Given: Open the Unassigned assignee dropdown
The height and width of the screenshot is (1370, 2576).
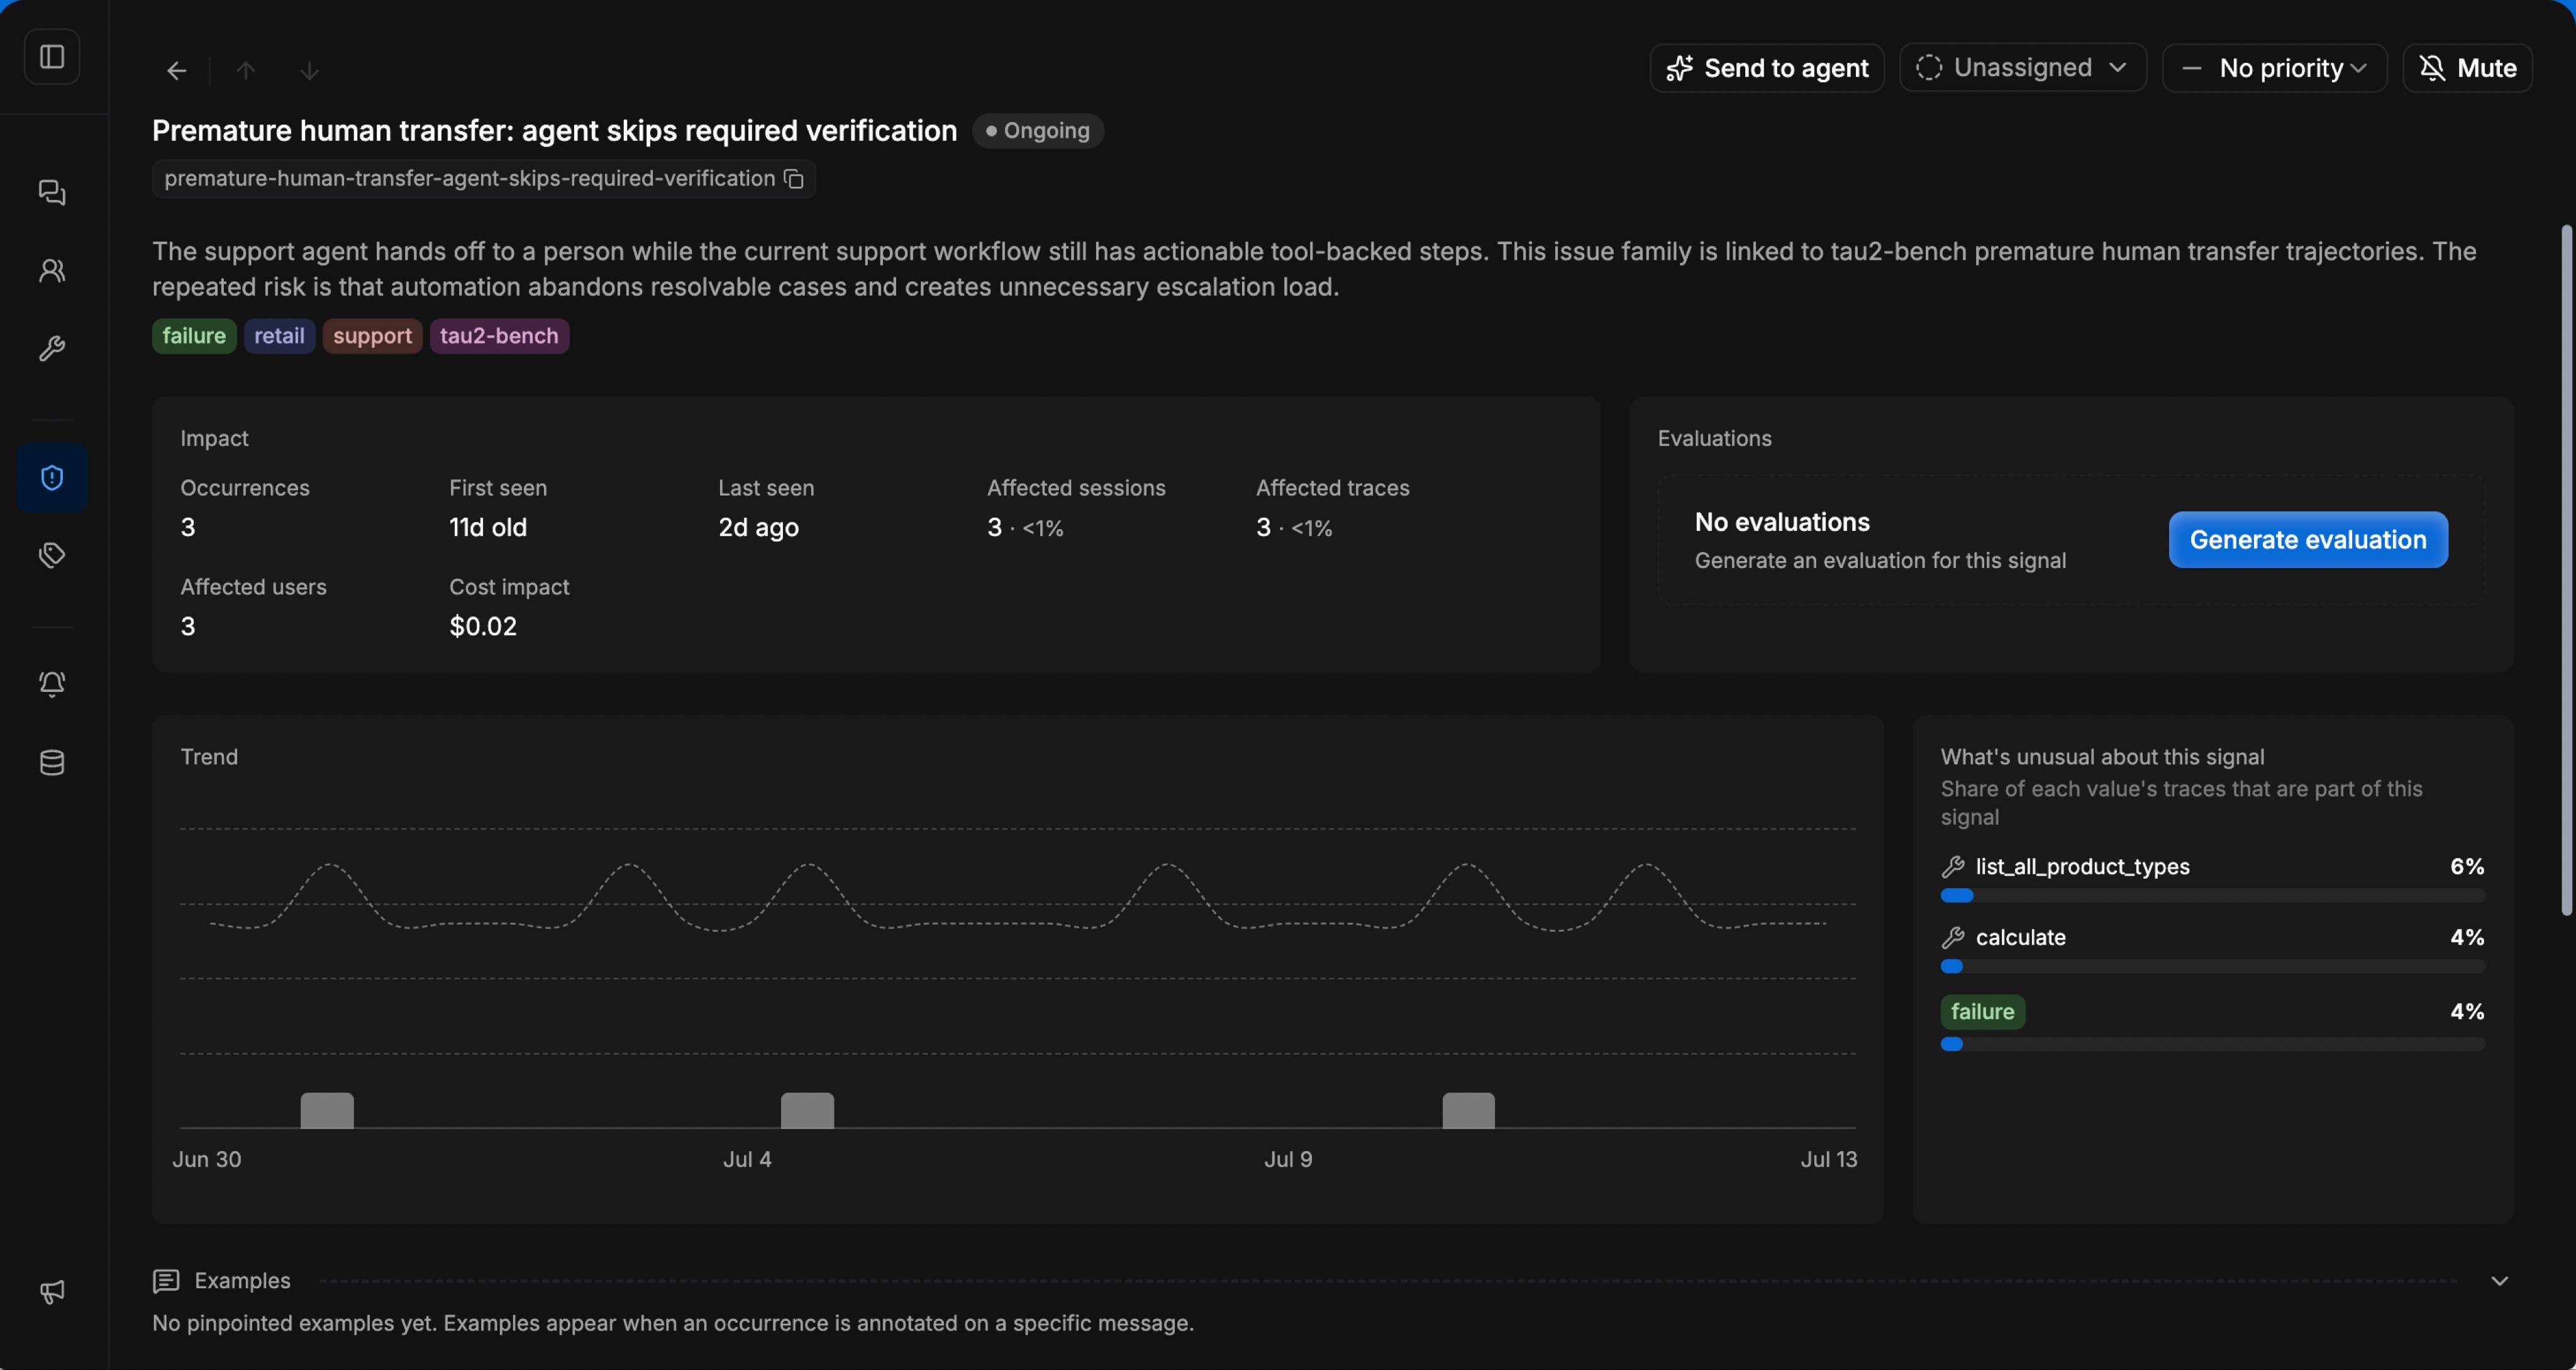Looking at the screenshot, I should click(2022, 68).
